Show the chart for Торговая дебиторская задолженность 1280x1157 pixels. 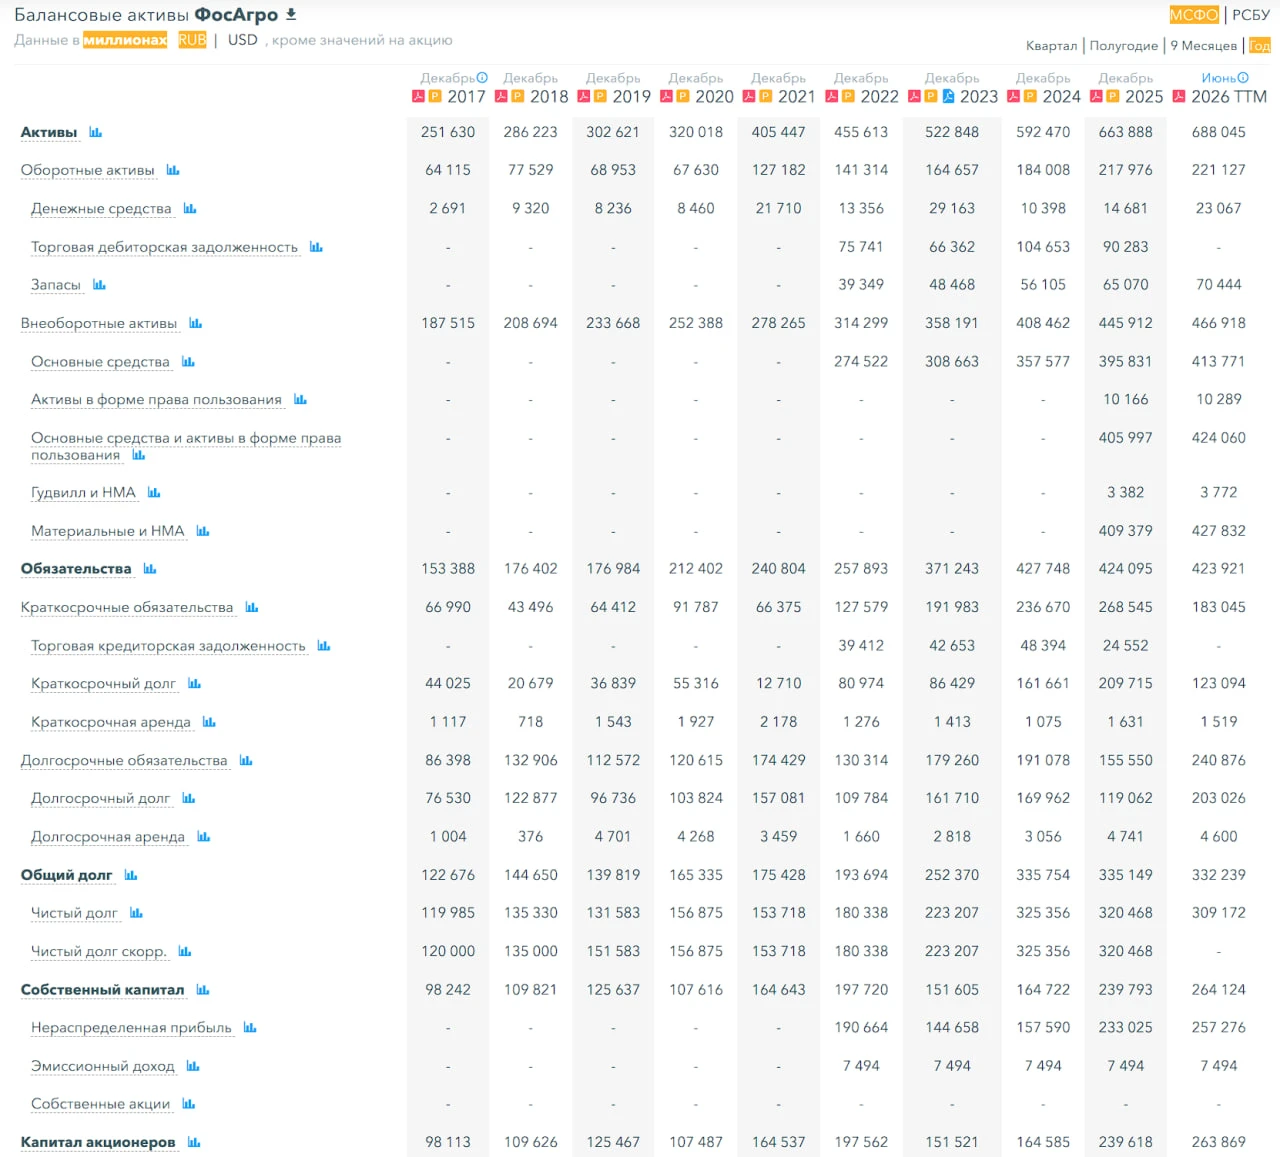[316, 247]
